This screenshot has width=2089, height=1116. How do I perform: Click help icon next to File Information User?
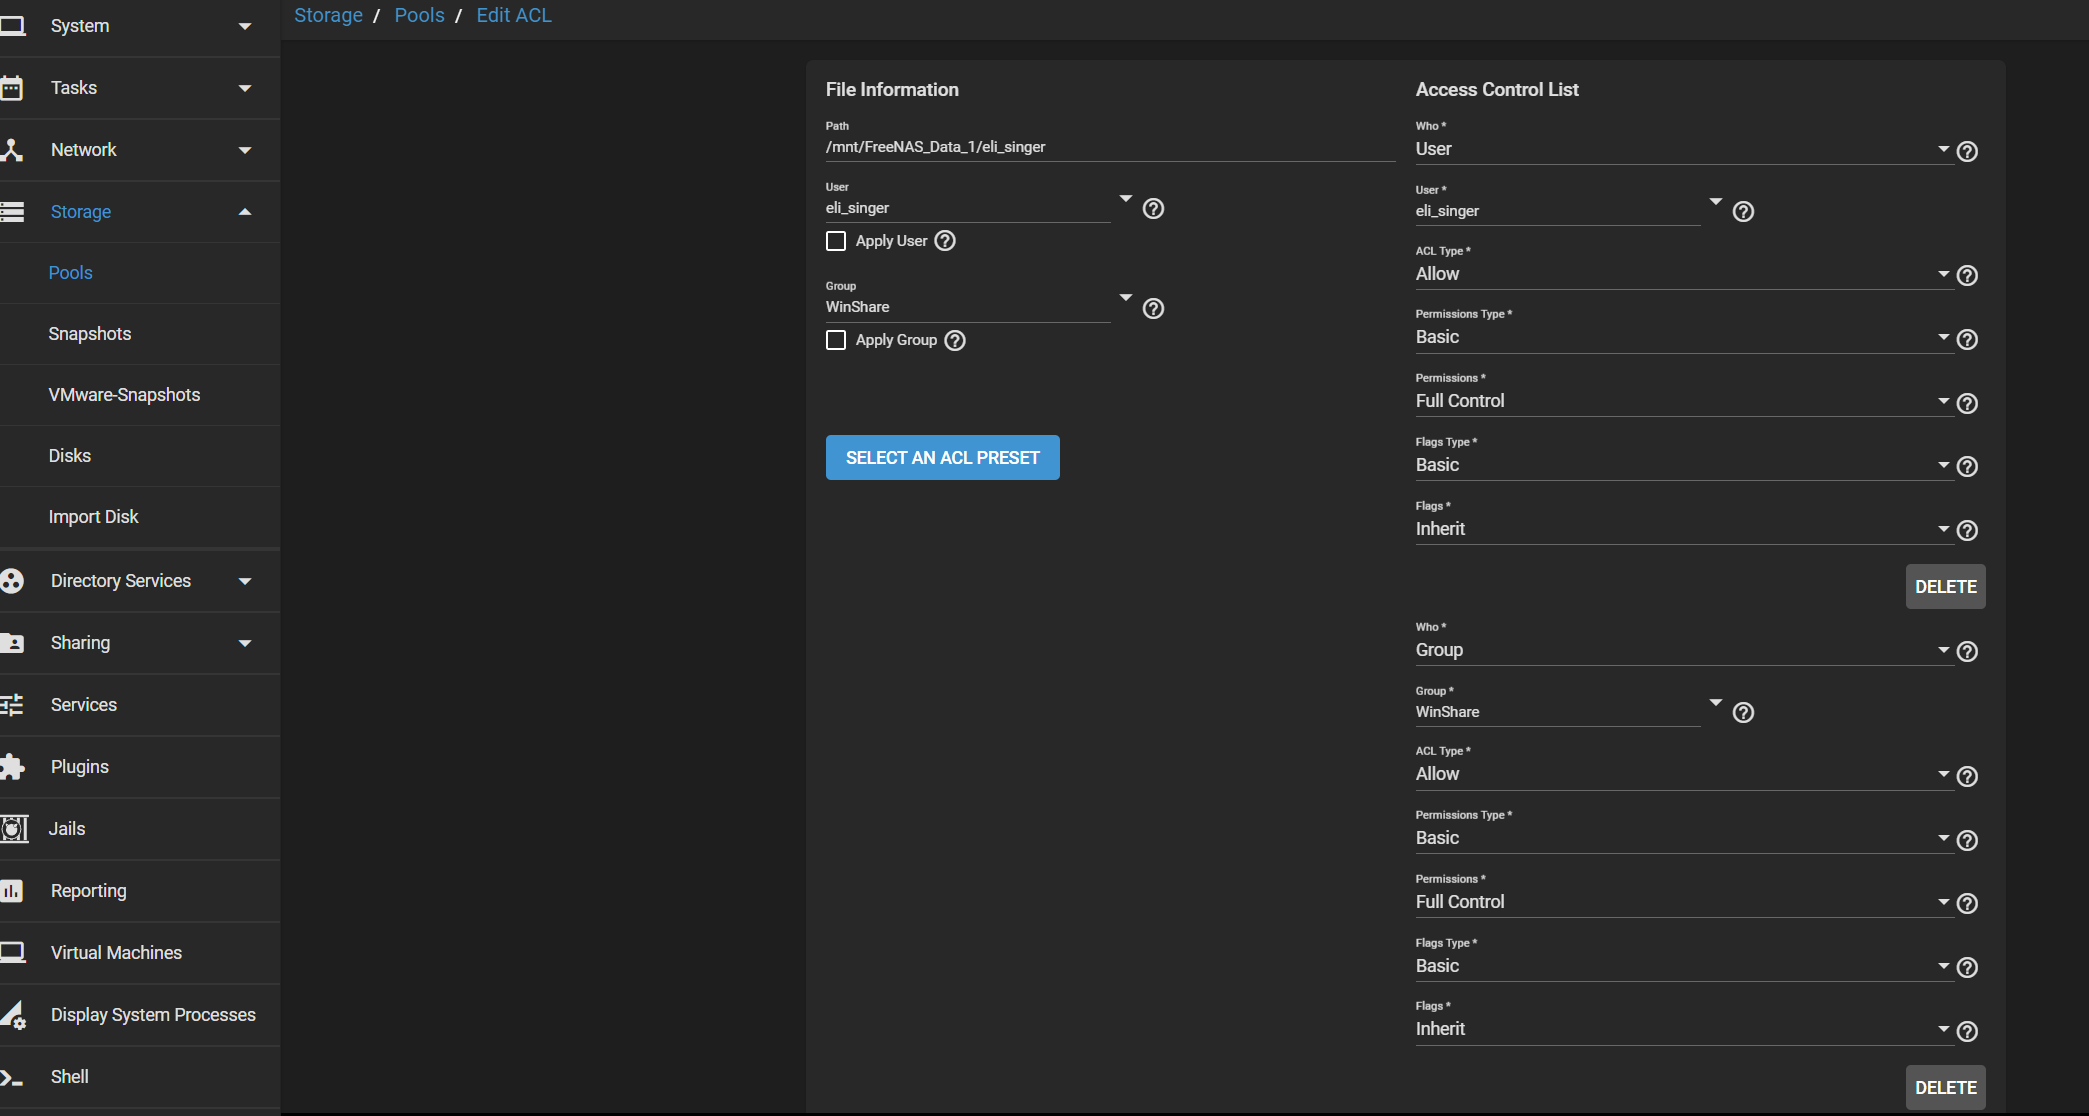point(1153,208)
